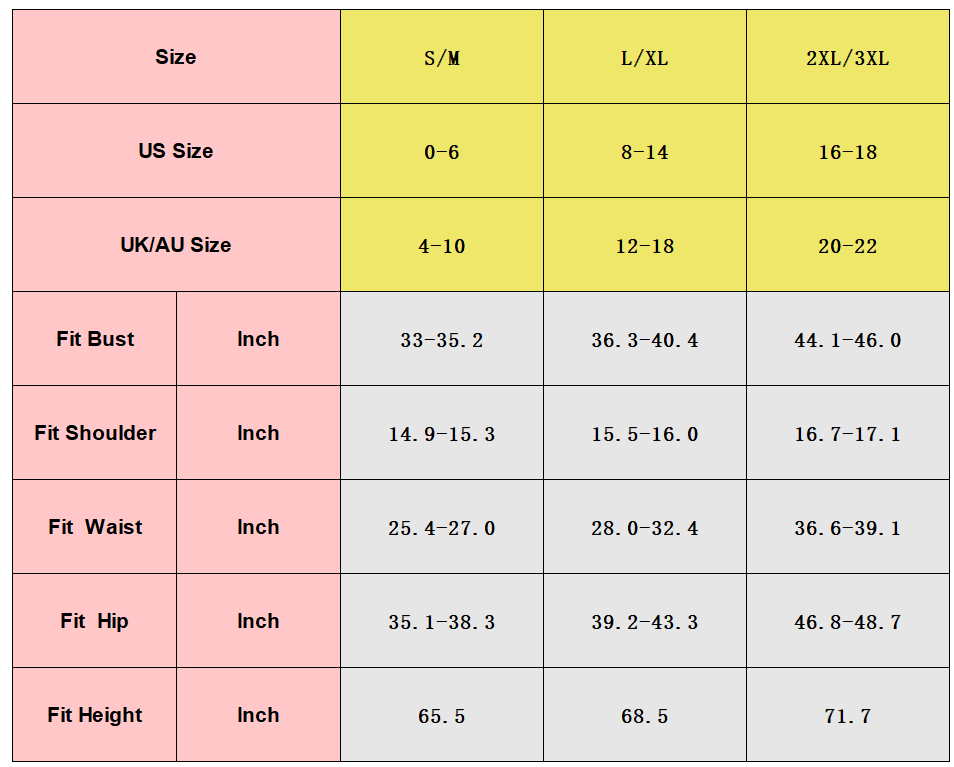Select the 28.0-32.4 waist cell

[x=645, y=526]
